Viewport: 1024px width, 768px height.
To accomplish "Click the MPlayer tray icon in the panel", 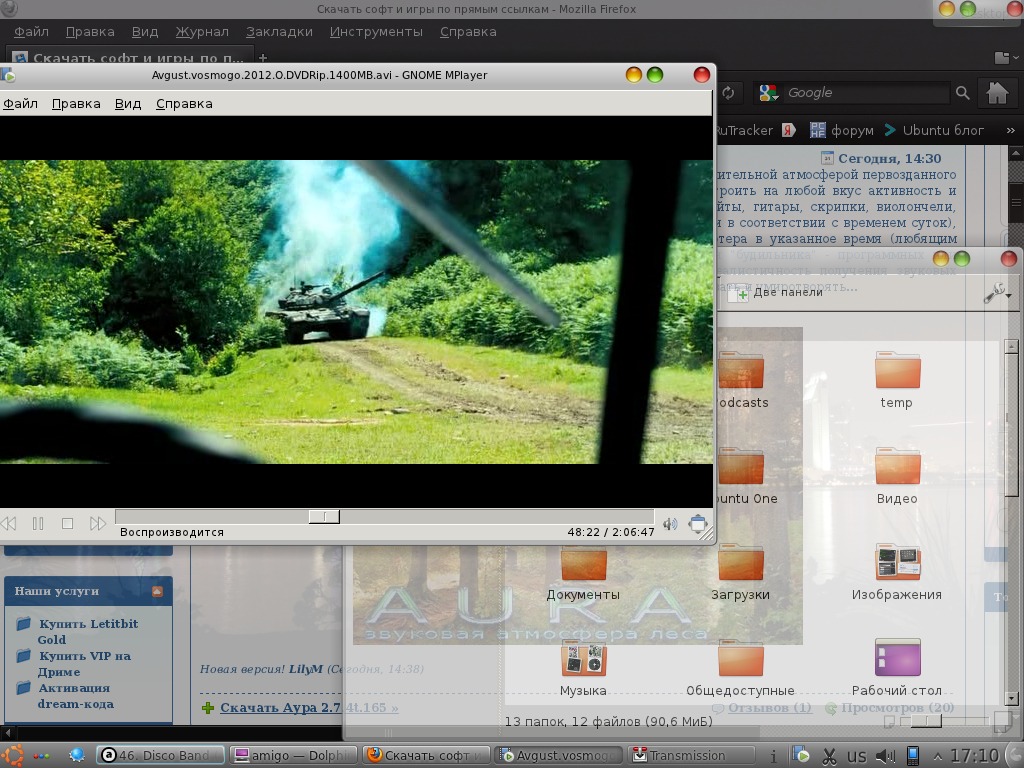I will pyautogui.click(x=801, y=756).
